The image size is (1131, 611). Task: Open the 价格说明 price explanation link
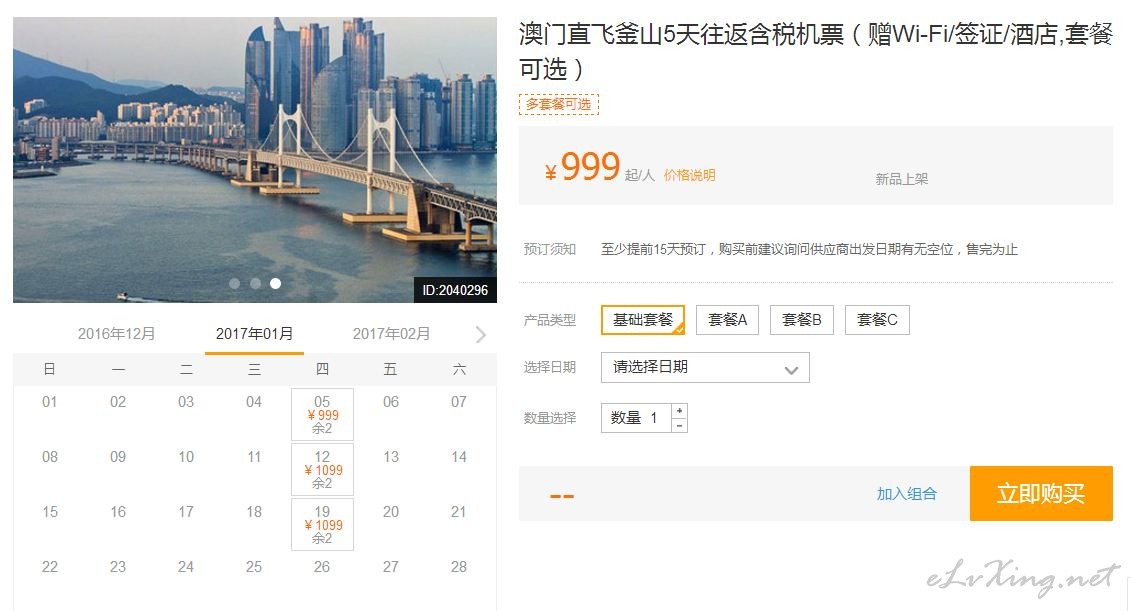(690, 175)
